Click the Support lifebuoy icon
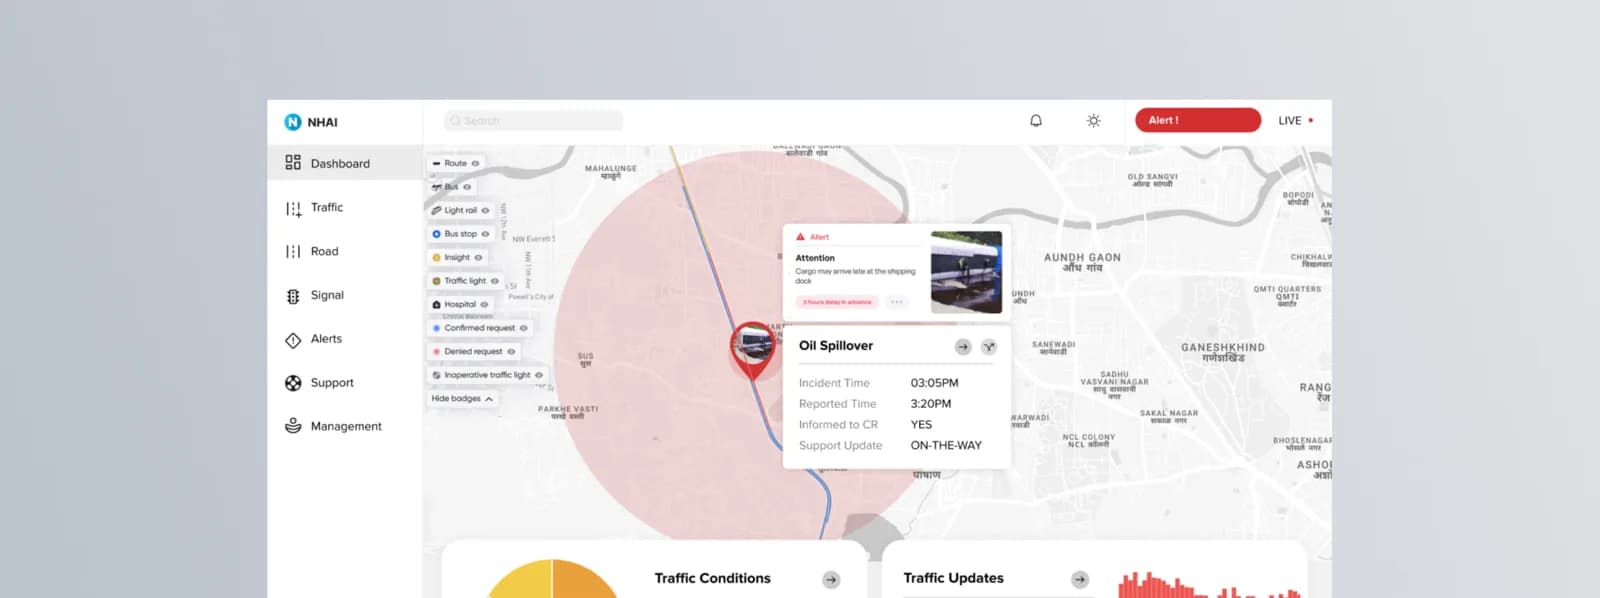The height and width of the screenshot is (598, 1600). 293,383
